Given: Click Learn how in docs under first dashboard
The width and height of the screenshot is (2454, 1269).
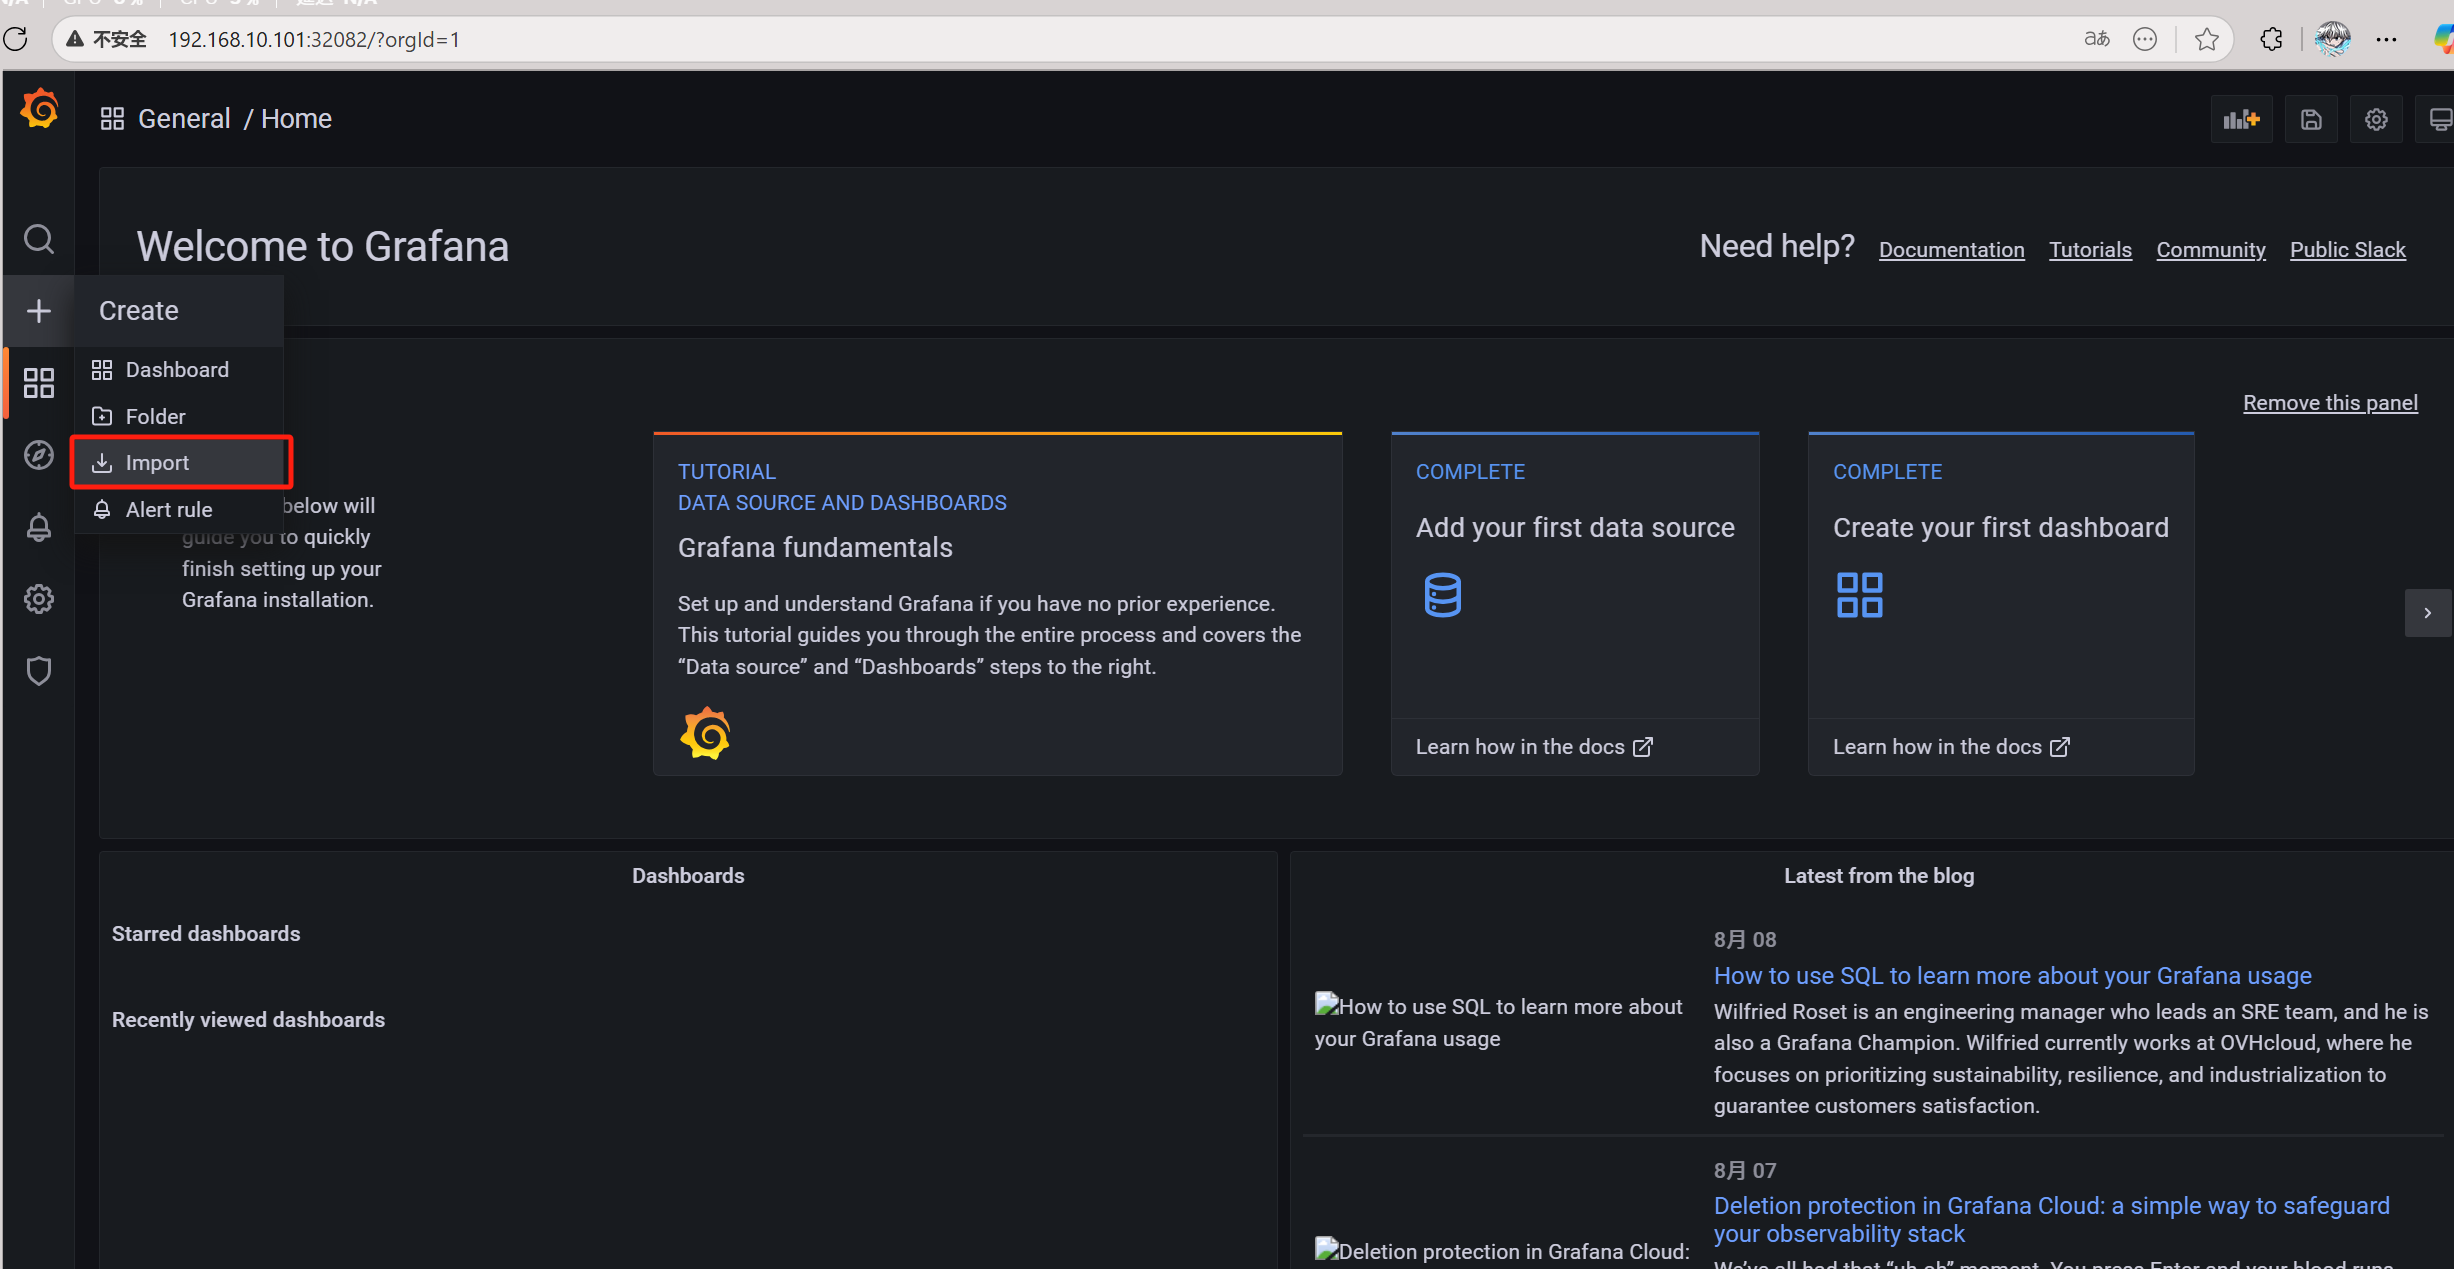Looking at the screenshot, I should point(1951,747).
